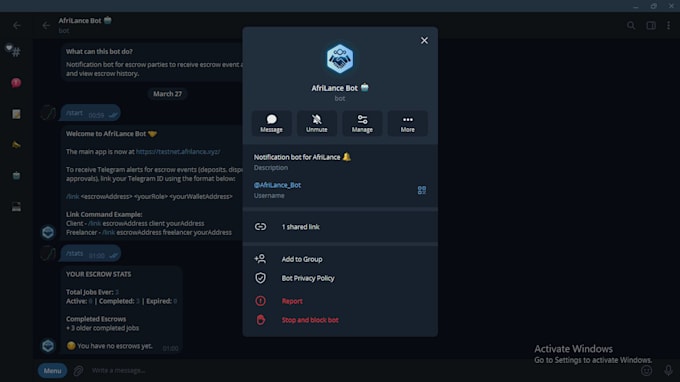Open the 1 shared link entry
Screen dimensions: 680x382
coord(340,227)
